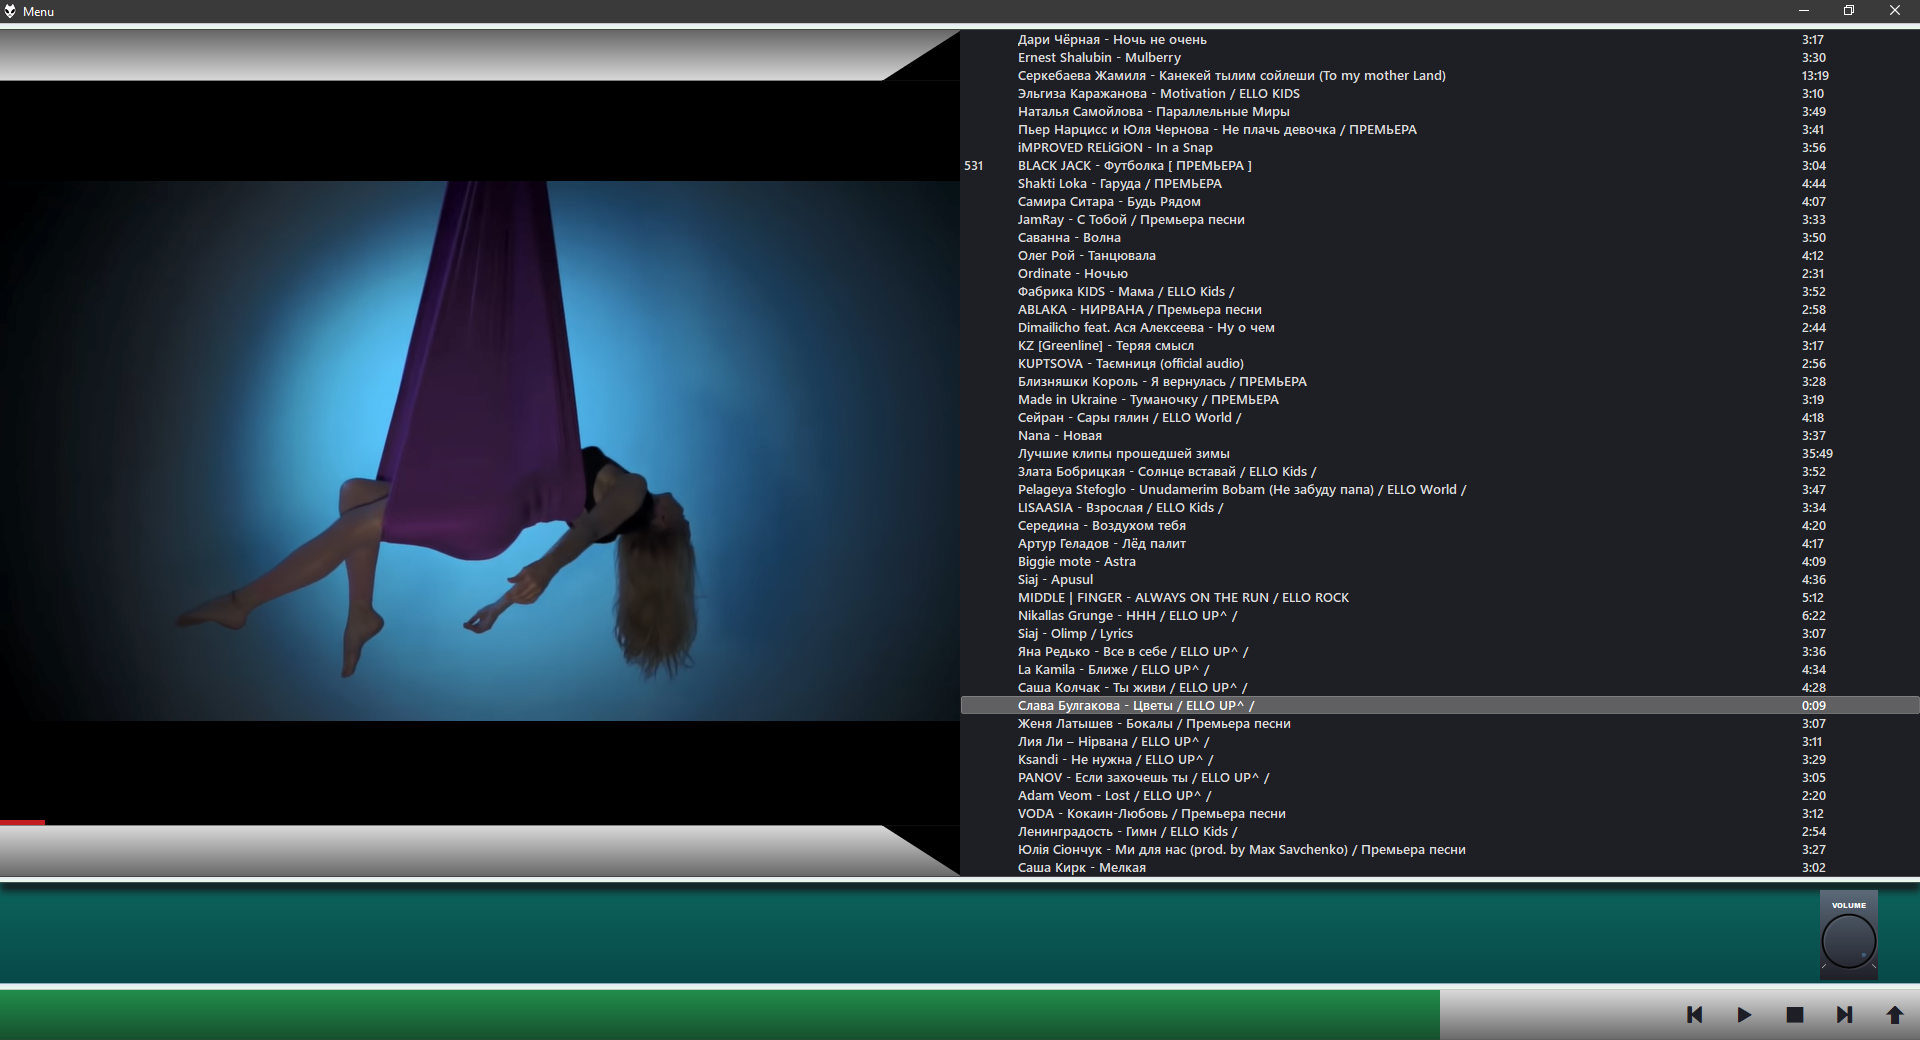Image resolution: width=1920 pixels, height=1040 pixels.
Task: Pick Biggie mote - Astra from playlist
Action: click(x=1076, y=562)
